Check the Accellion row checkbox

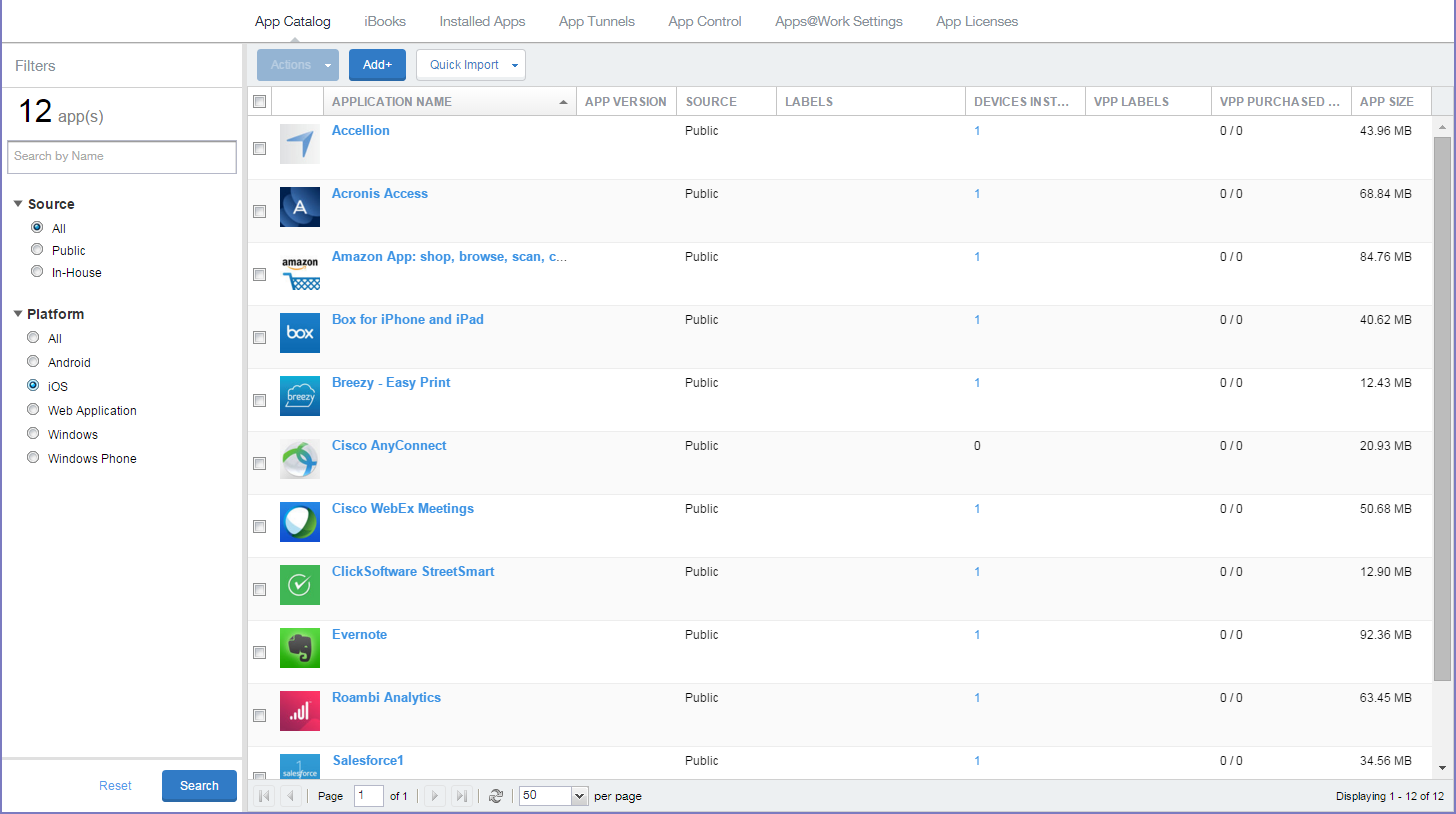[260, 148]
